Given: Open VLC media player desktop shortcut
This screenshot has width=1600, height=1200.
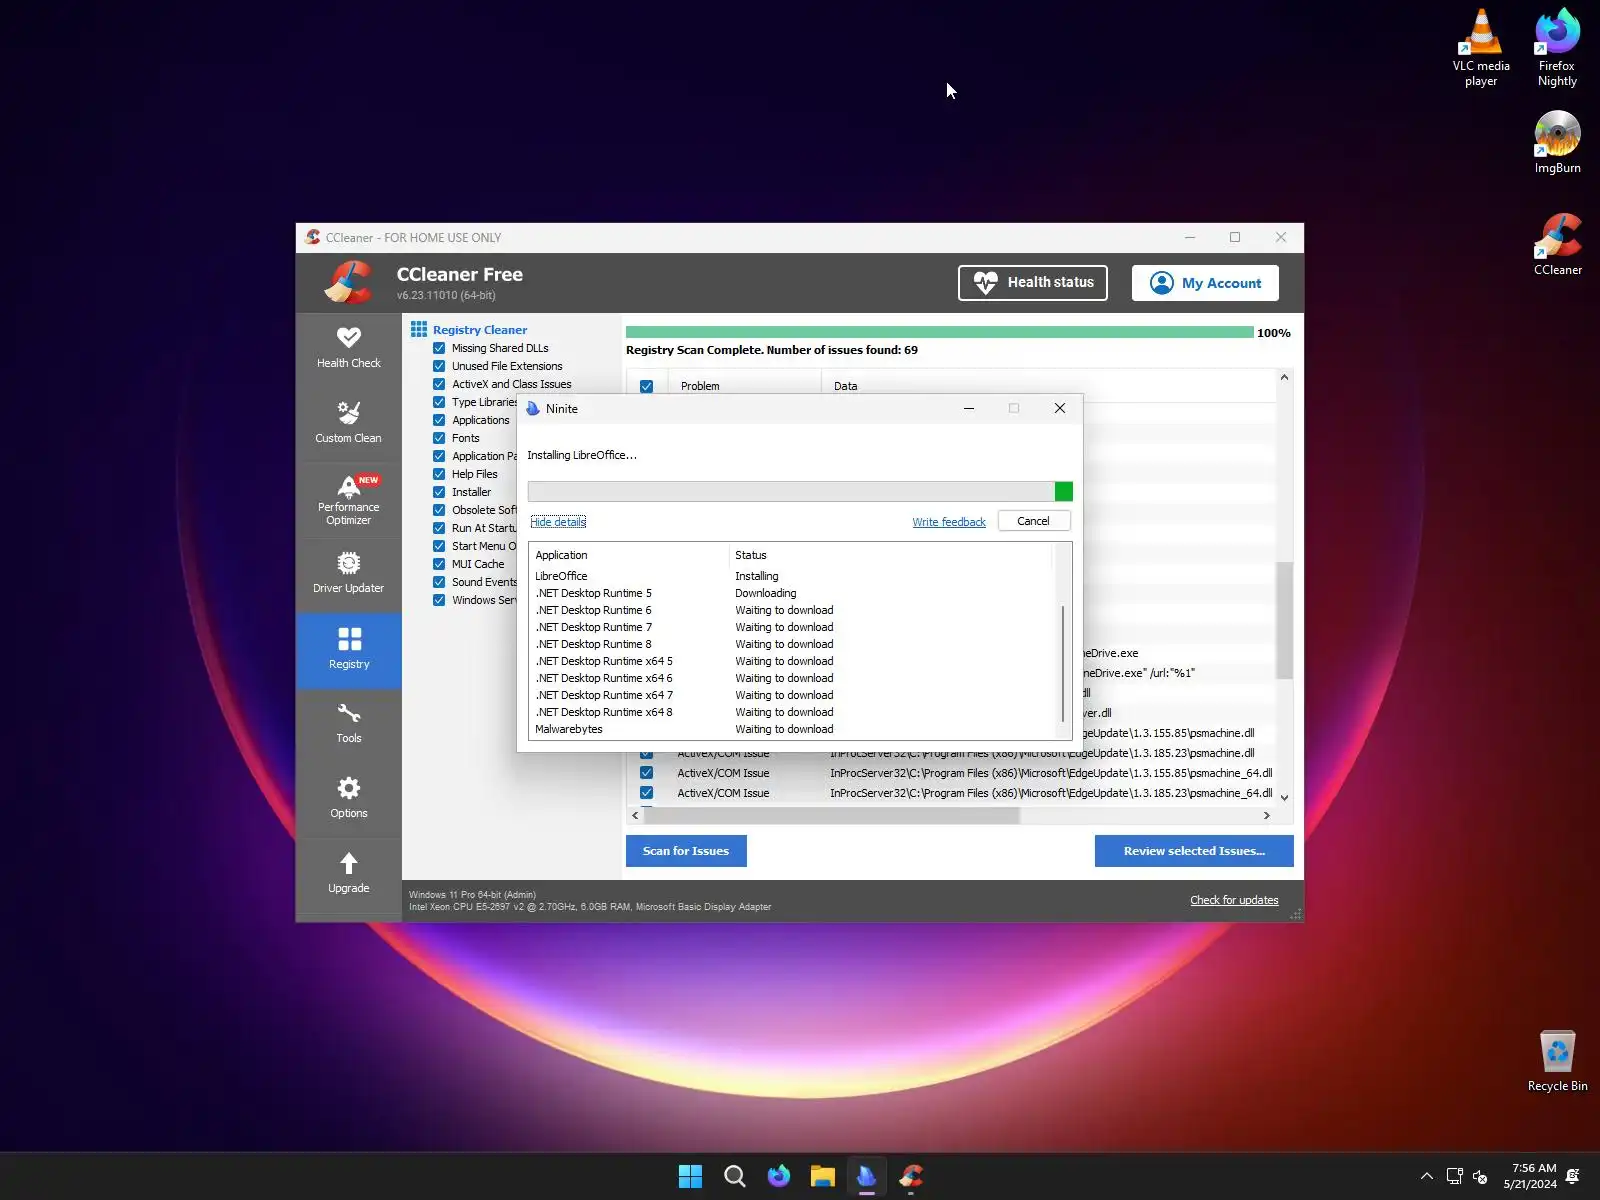Looking at the screenshot, I should [x=1481, y=48].
